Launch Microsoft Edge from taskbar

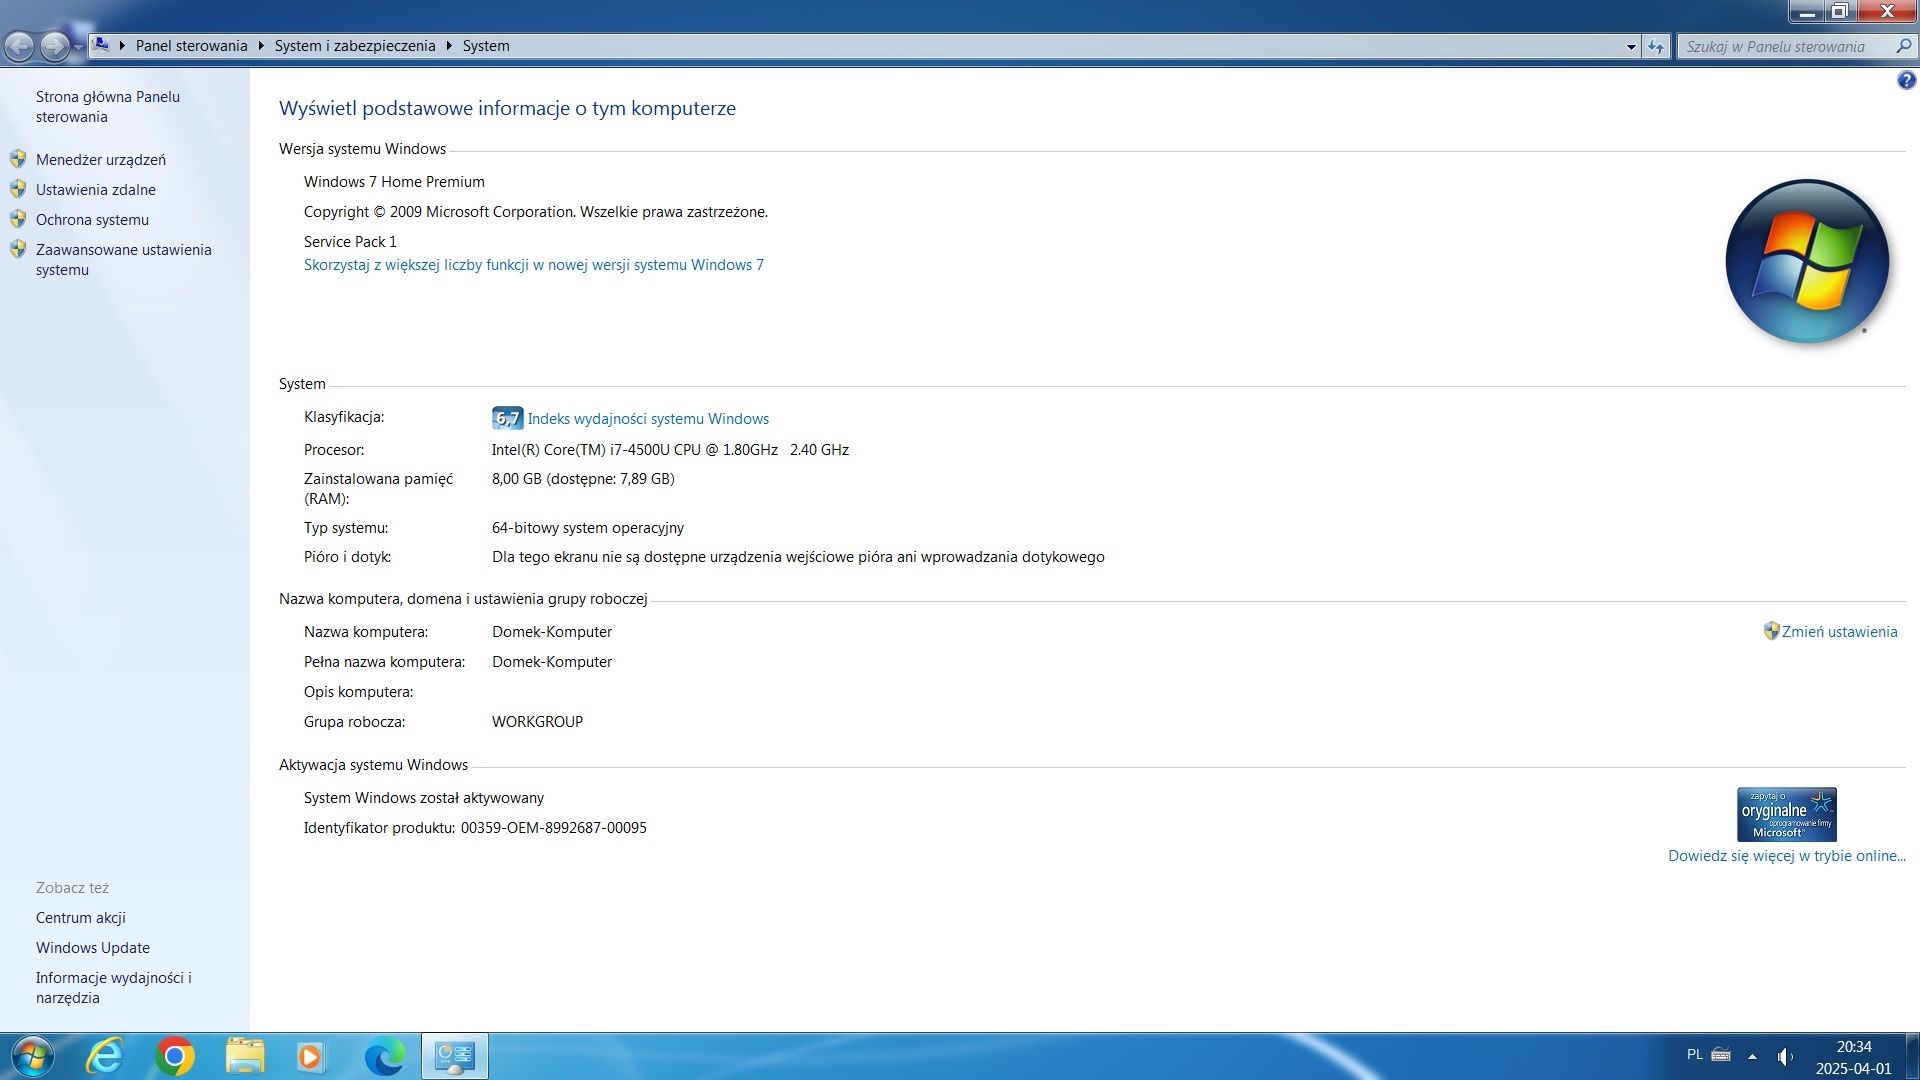click(x=384, y=1056)
